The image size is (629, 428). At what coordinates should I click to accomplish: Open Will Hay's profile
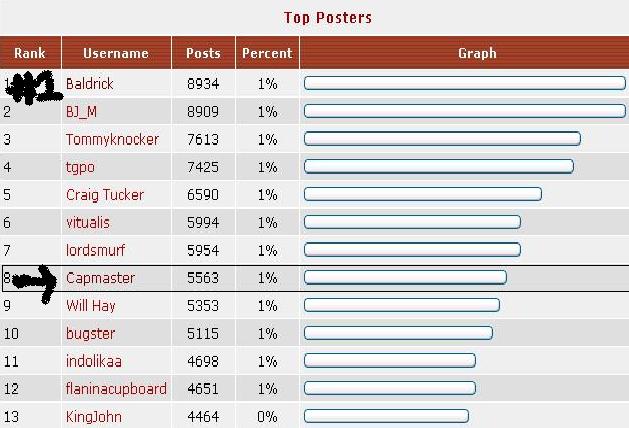[x=91, y=306]
